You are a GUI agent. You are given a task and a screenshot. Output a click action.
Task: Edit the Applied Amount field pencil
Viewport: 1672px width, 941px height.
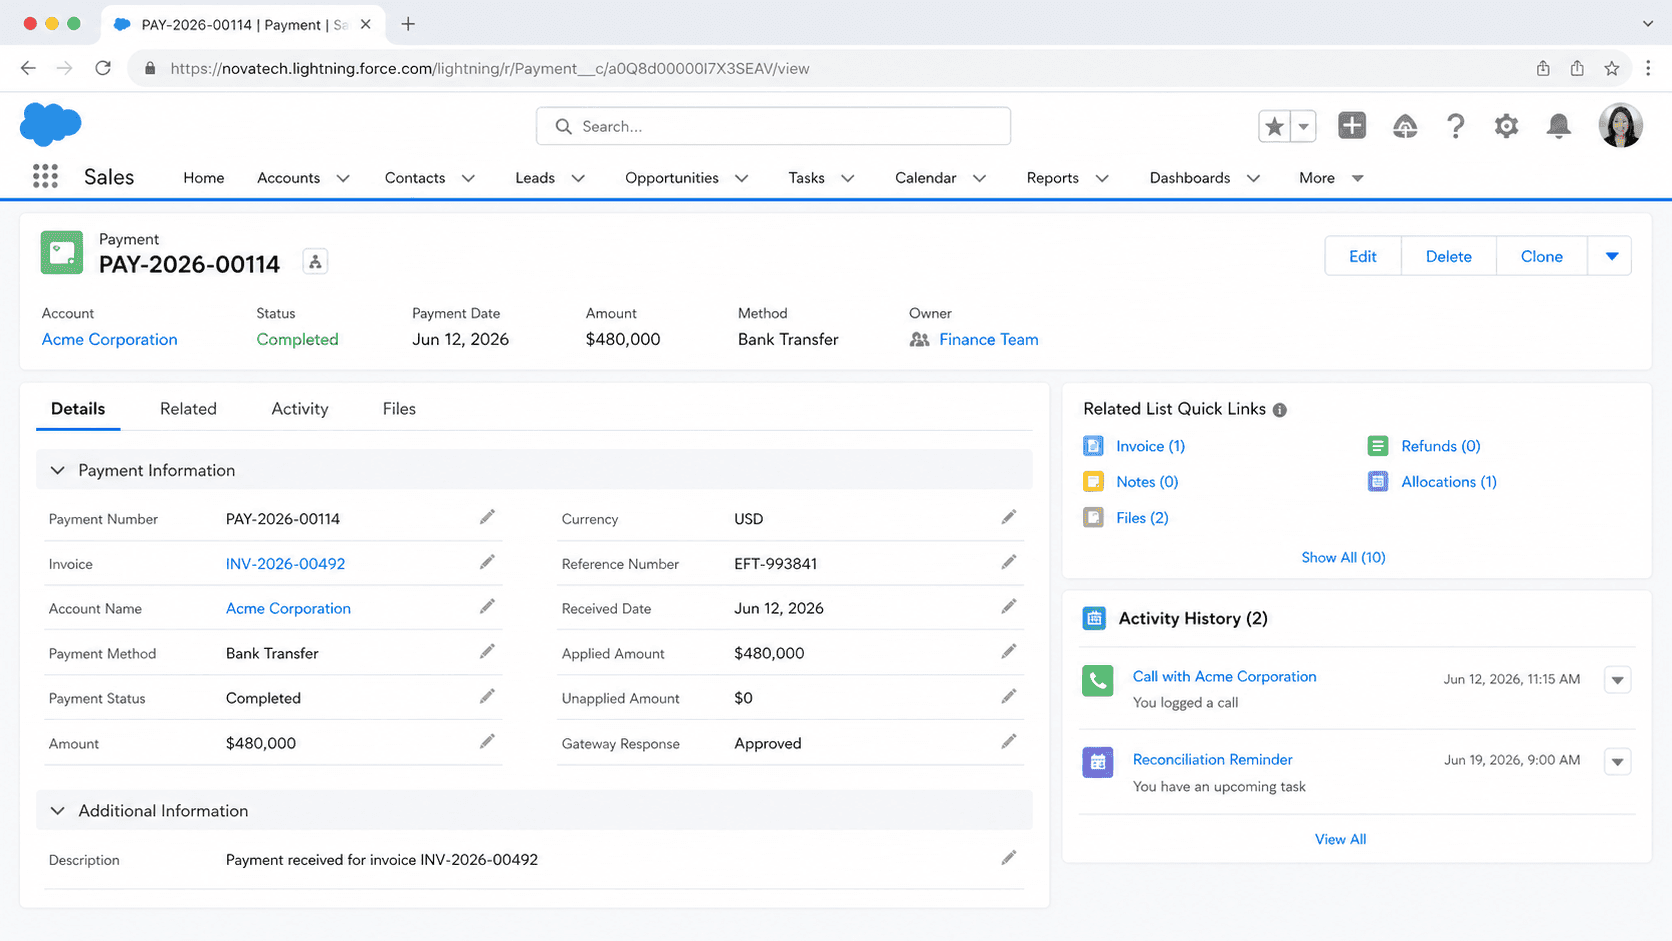[x=1009, y=652]
